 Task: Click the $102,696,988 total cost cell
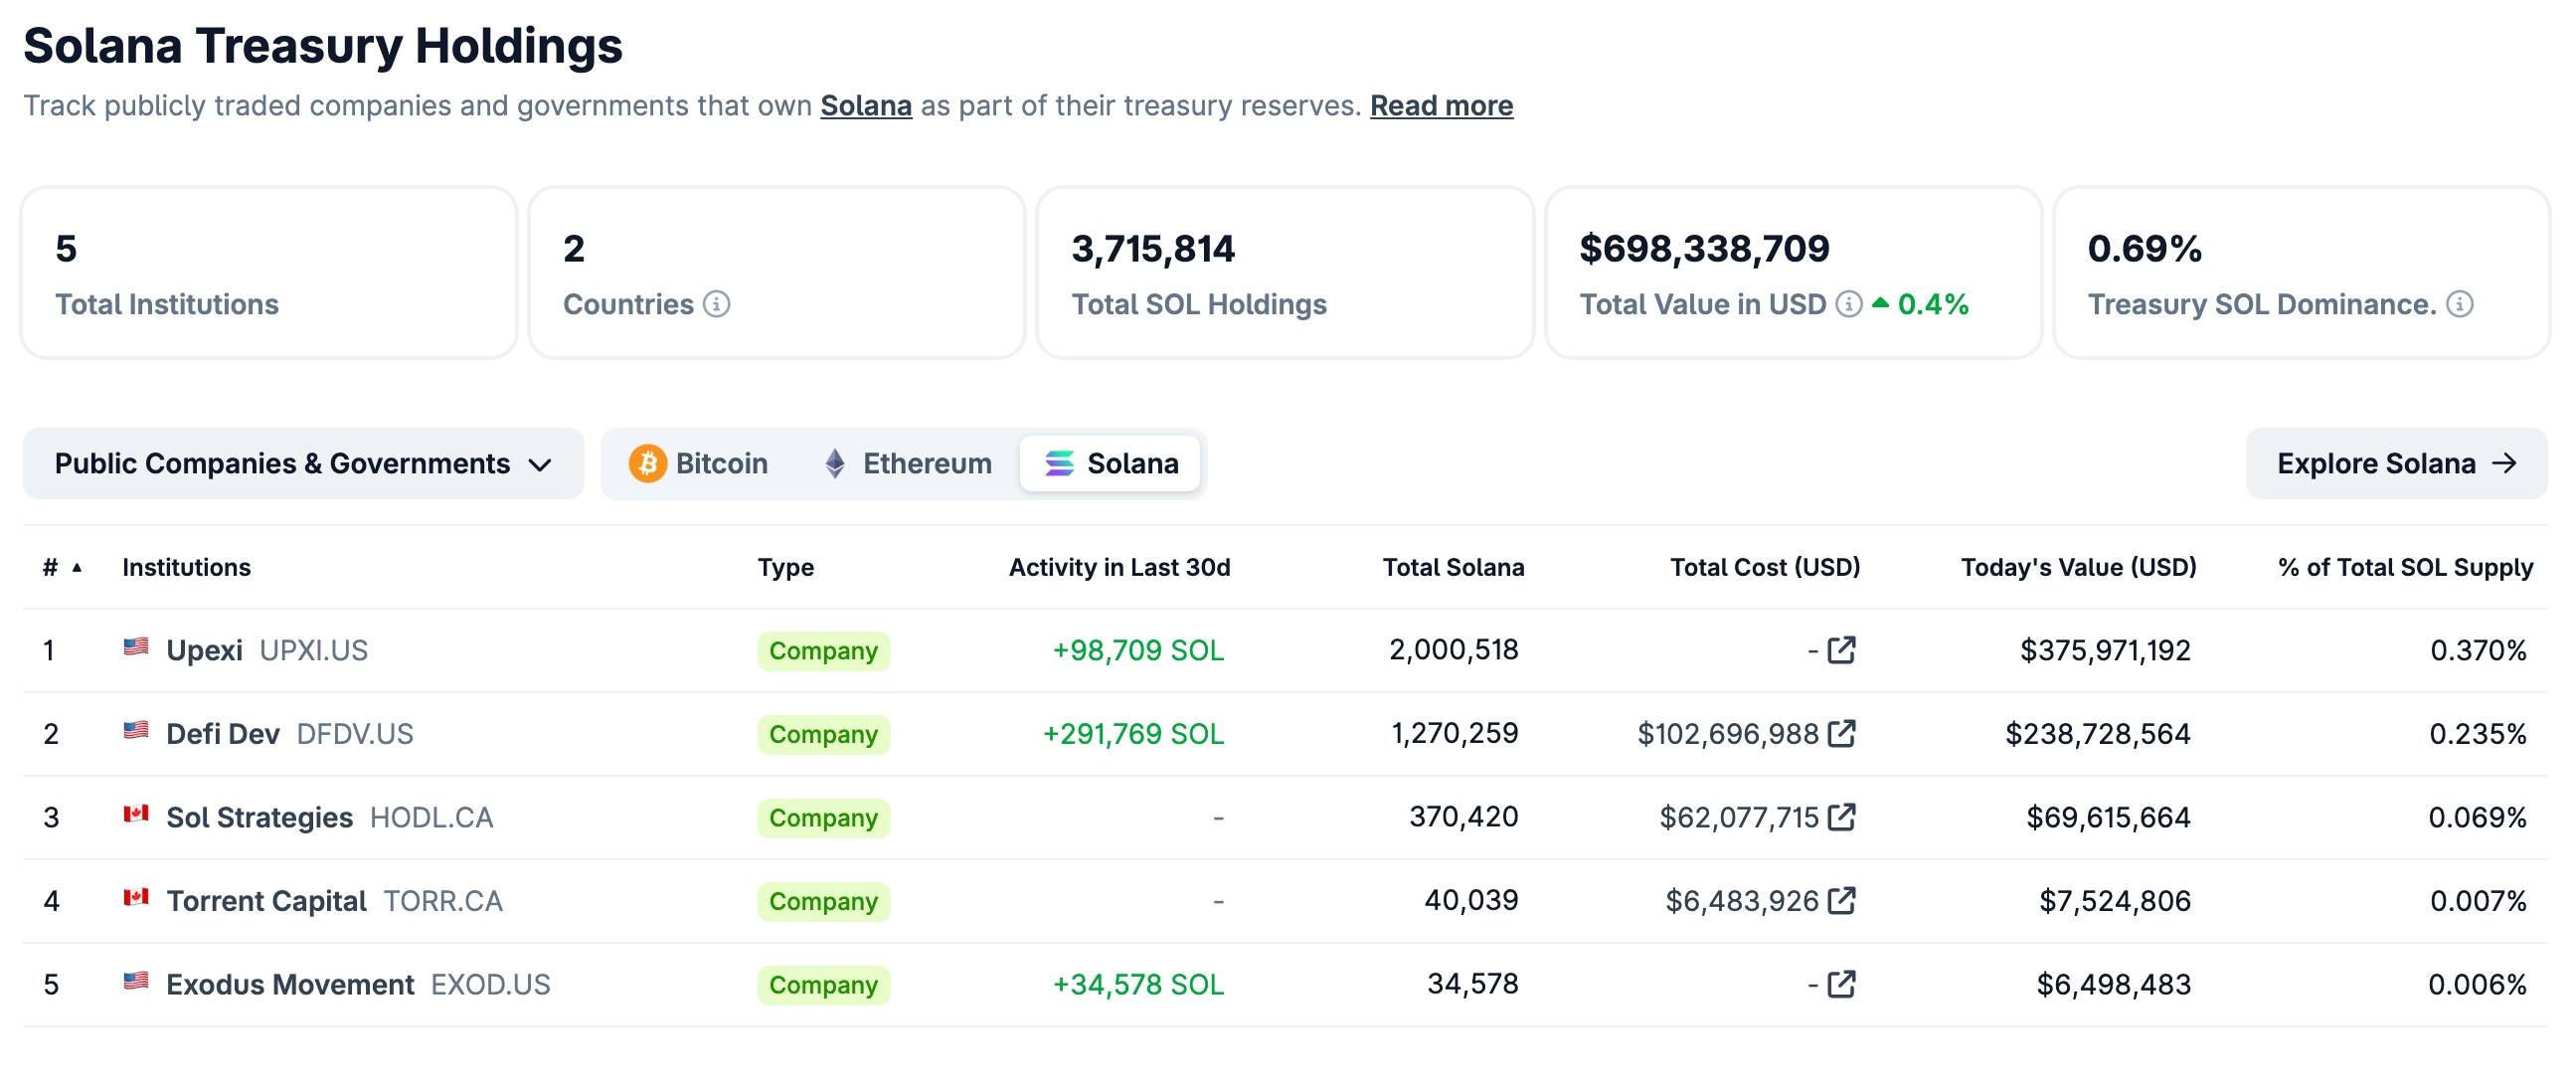point(1728,734)
